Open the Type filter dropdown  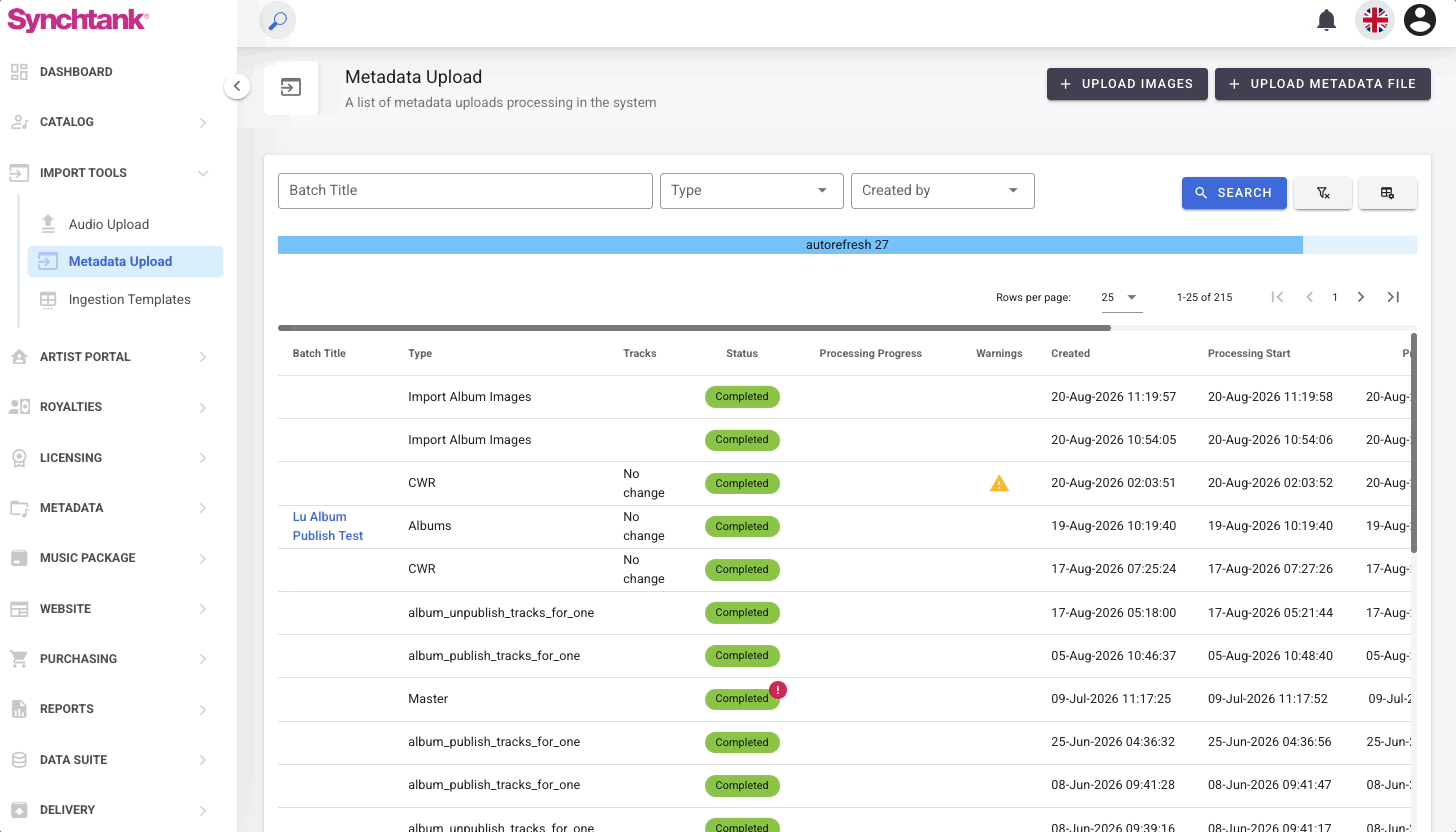click(751, 191)
